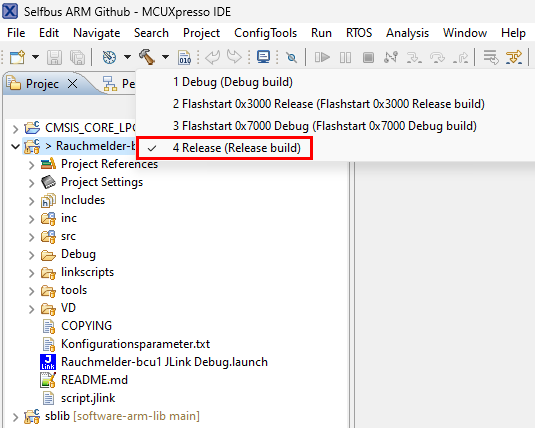Image resolution: width=535 pixels, height=428 pixels.
Task: Expand the tools folder
Action: tap(31, 291)
